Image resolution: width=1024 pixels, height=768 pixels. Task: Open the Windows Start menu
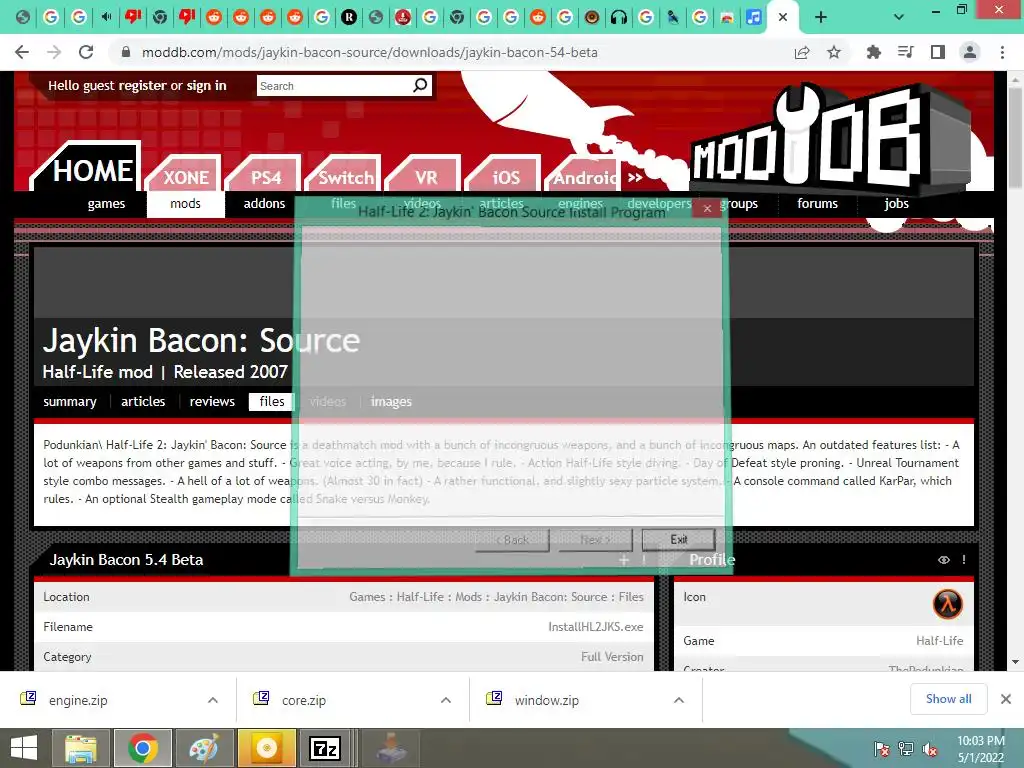pos(24,748)
